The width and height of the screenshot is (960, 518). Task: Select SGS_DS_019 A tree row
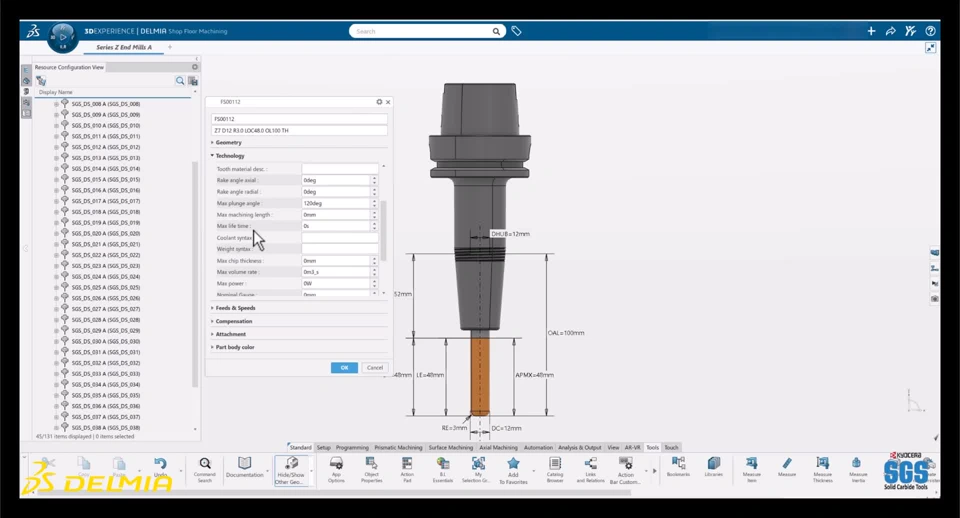[x=106, y=223]
